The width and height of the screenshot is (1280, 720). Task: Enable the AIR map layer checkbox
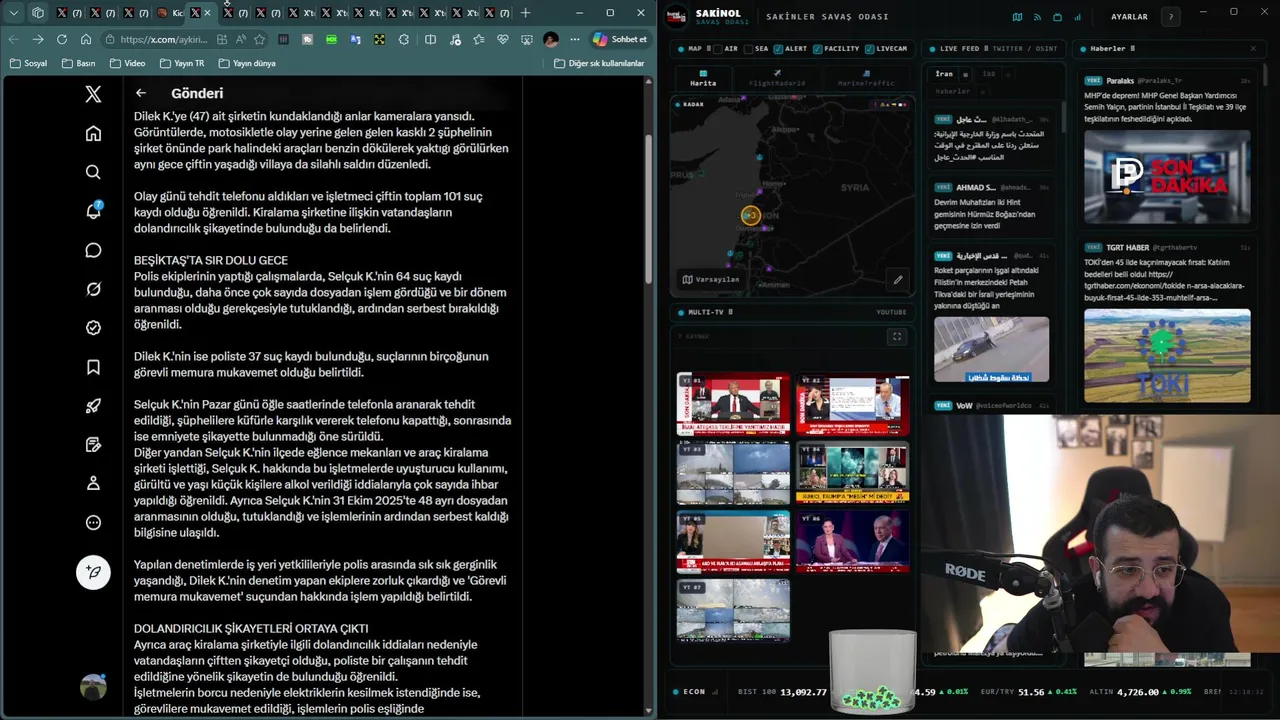(x=718, y=48)
